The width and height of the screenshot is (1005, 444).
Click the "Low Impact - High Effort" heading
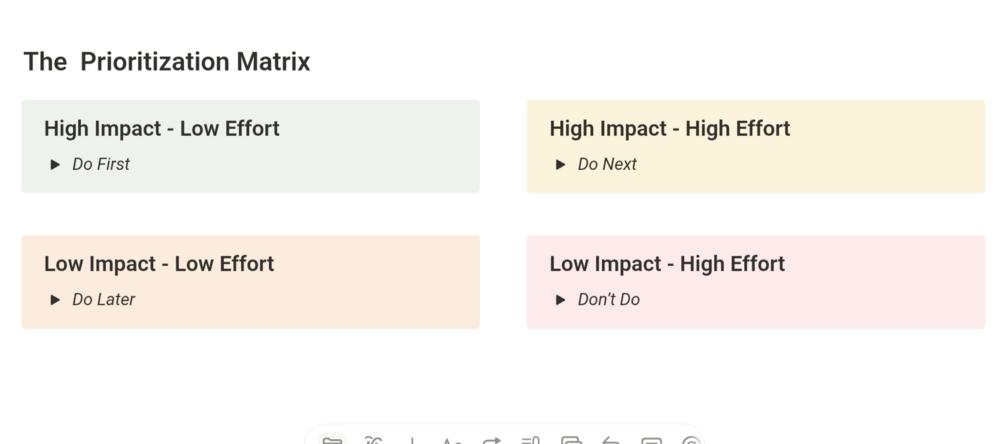click(667, 264)
